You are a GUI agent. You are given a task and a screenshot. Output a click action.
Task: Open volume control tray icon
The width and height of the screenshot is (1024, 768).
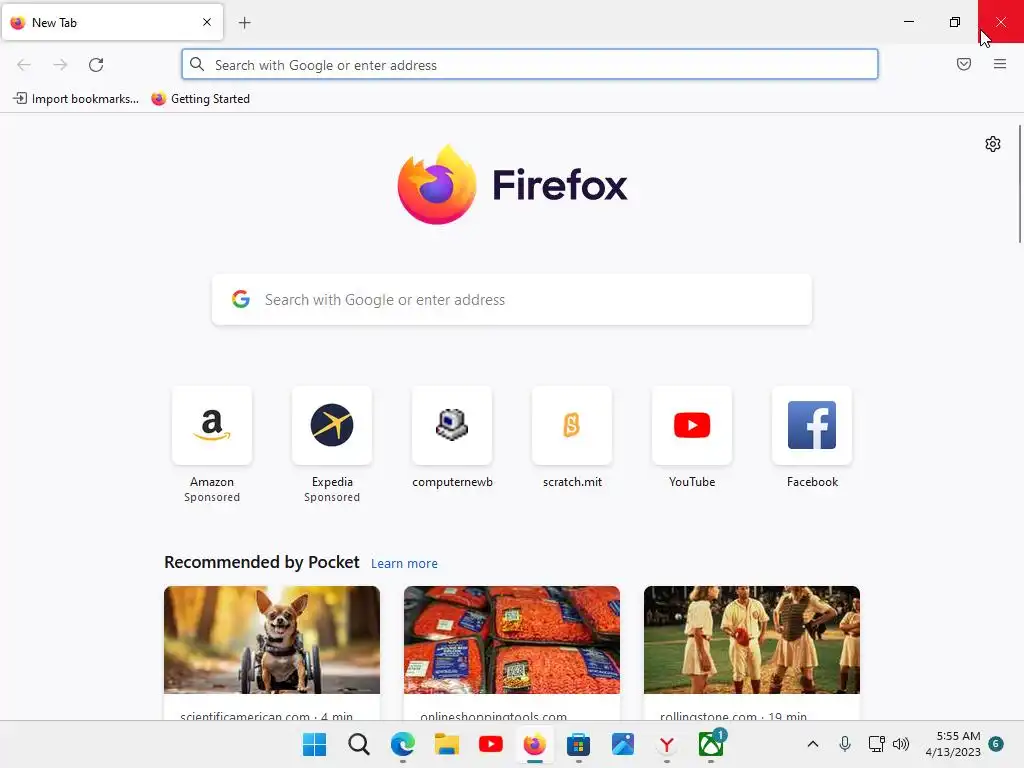click(x=901, y=744)
